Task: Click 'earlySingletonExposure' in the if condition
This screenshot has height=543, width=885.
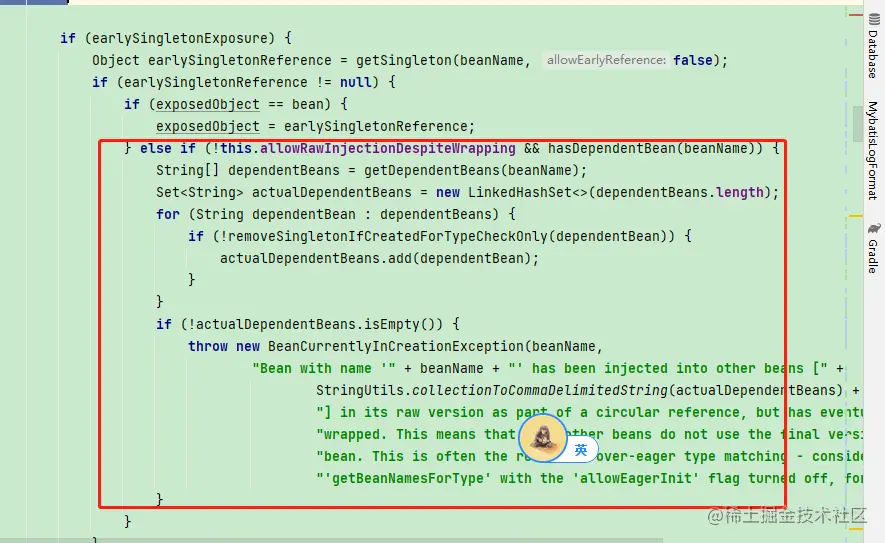Action: tap(180, 38)
